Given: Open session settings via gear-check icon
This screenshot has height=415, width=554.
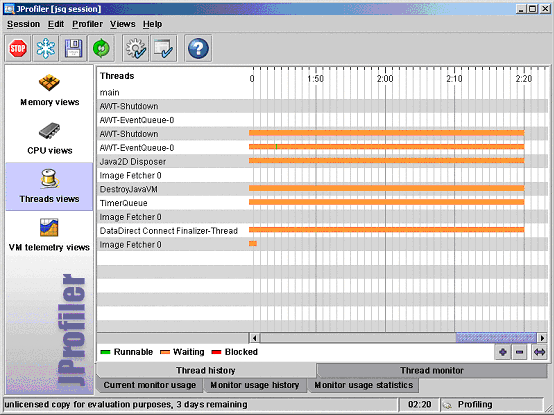Looking at the screenshot, I should pos(136,48).
